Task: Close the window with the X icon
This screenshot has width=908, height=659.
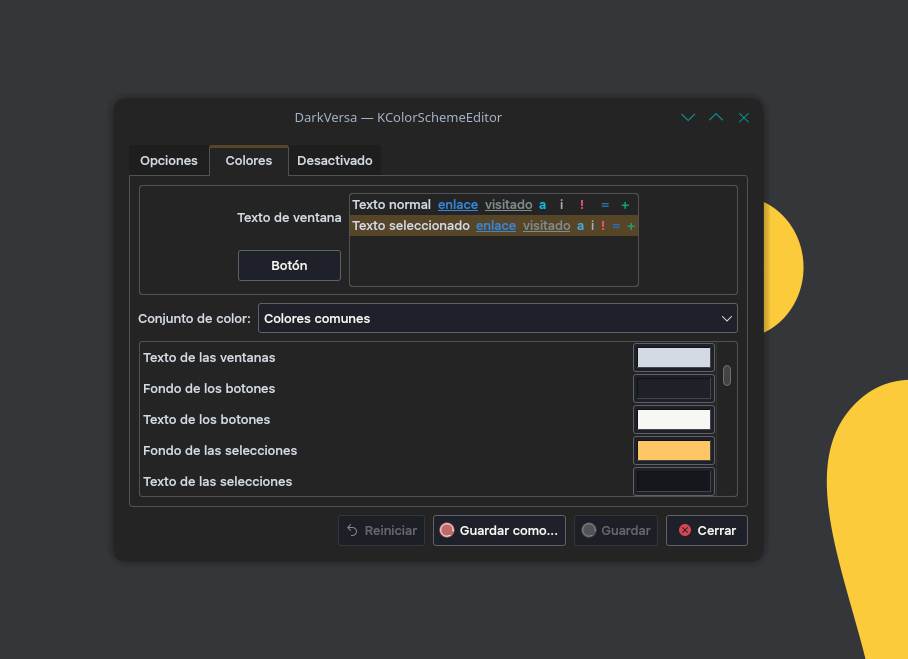Action: click(x=744, y=118)
